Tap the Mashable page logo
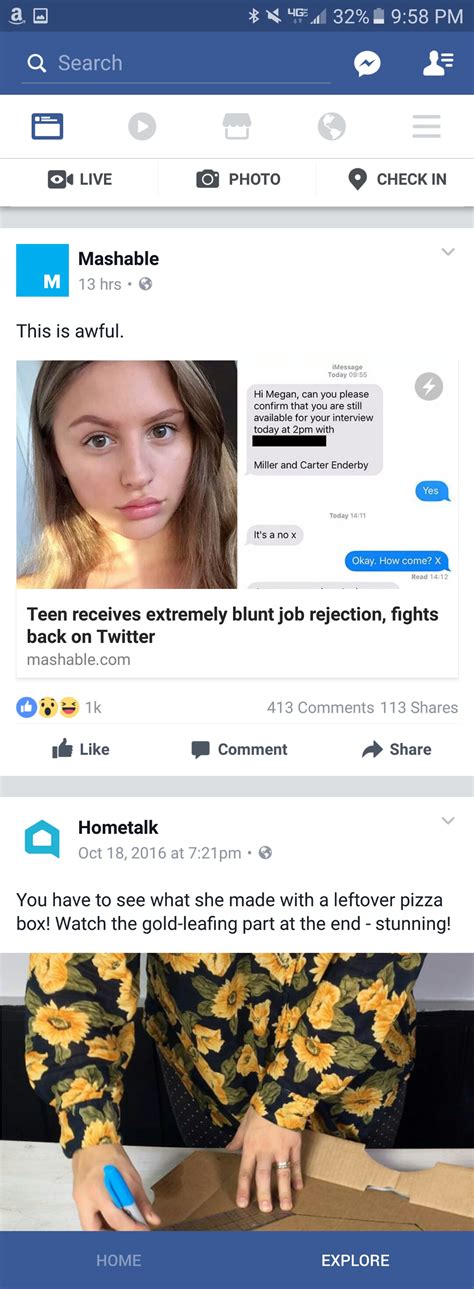The width and height of the screenshot is (474, 1289). tap(42, 270)
